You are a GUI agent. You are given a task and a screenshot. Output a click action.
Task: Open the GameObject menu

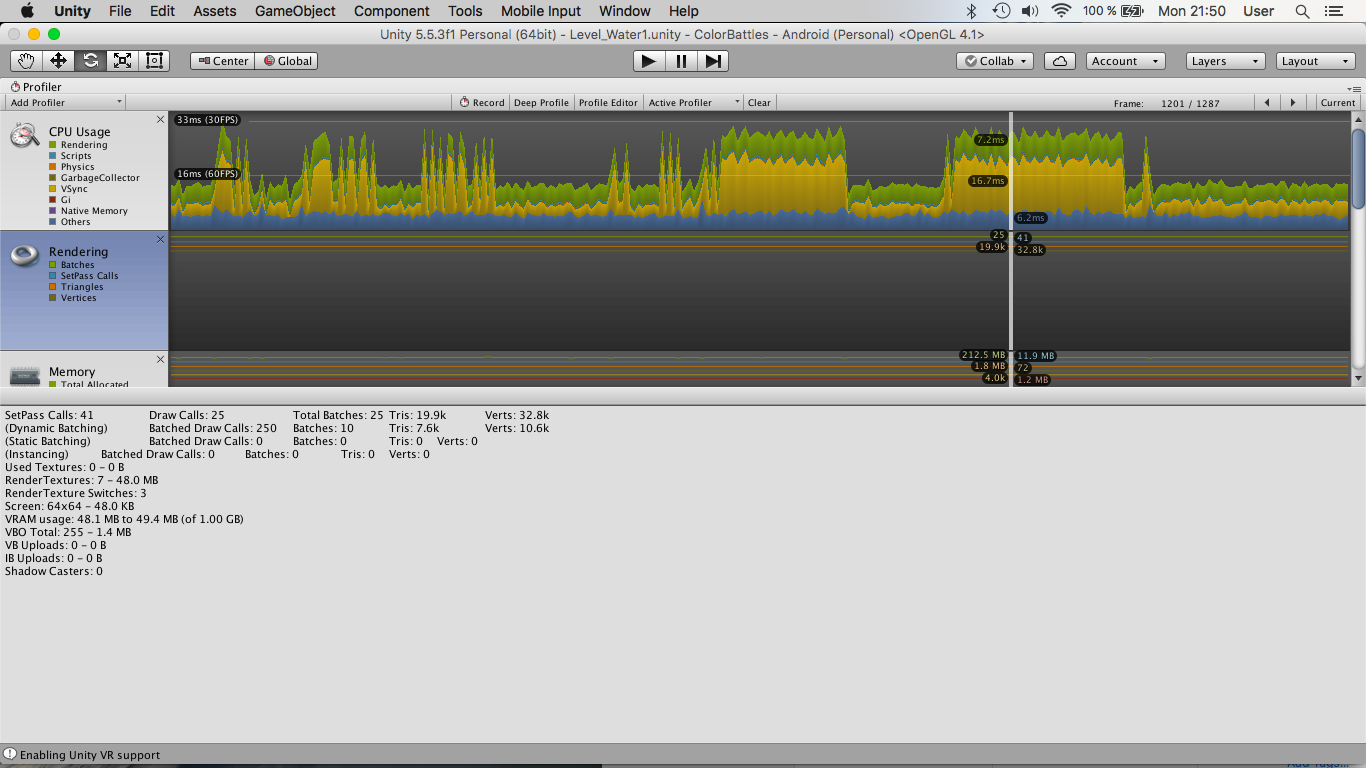click(293, 11)
